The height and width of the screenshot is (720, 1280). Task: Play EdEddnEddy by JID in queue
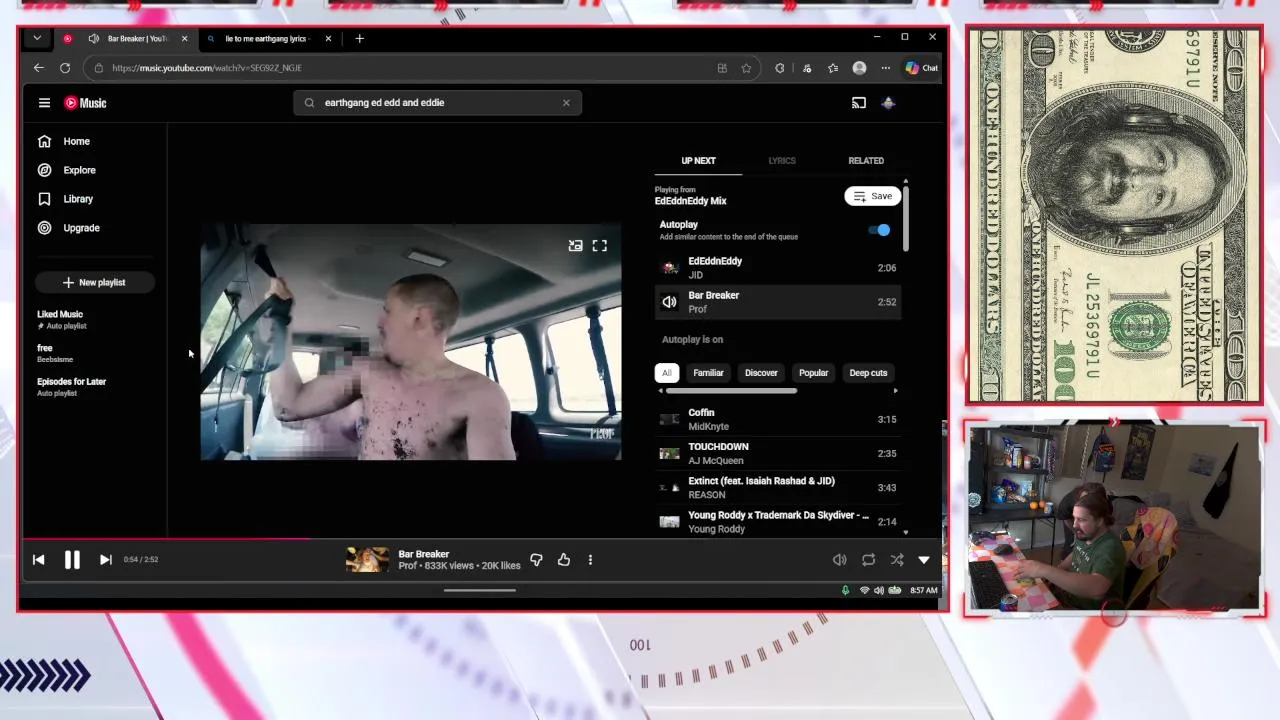[x=777, y=268]
